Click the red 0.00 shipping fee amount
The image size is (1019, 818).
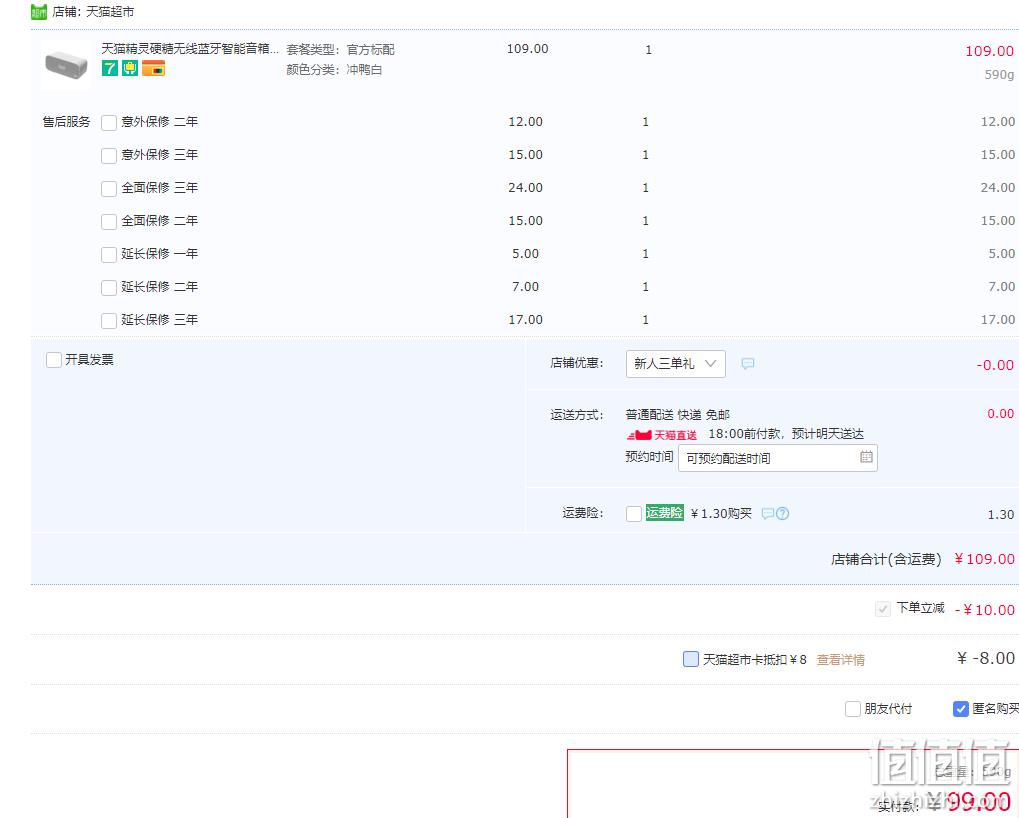[1000, 414]
